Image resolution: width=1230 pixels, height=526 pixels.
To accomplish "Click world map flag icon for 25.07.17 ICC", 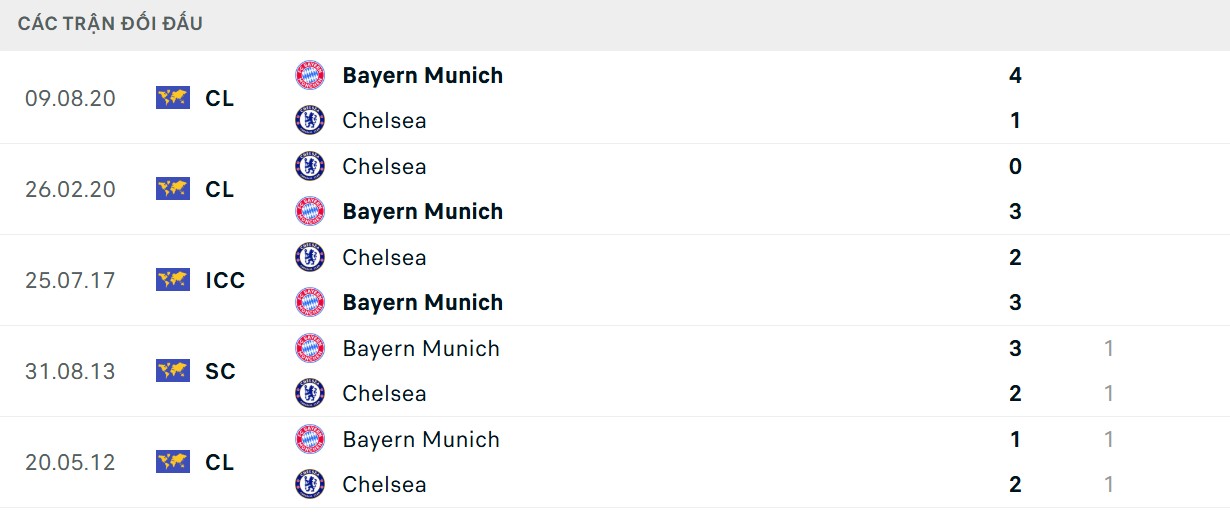I will tap(173, 280).
